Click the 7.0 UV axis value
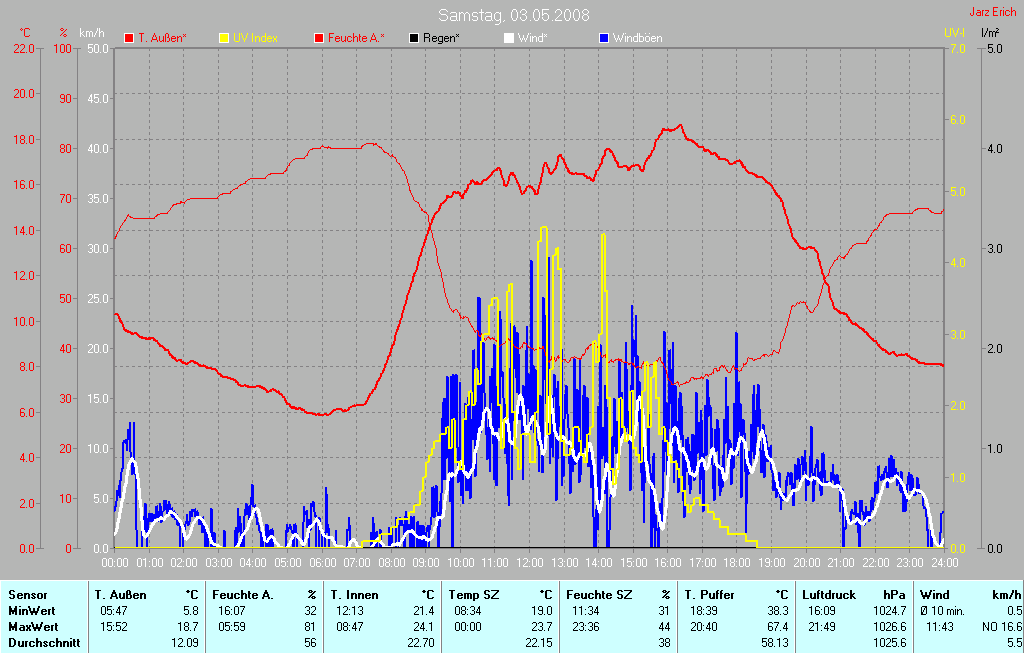This screenshot has height=653, width=1024. (957, 48)
